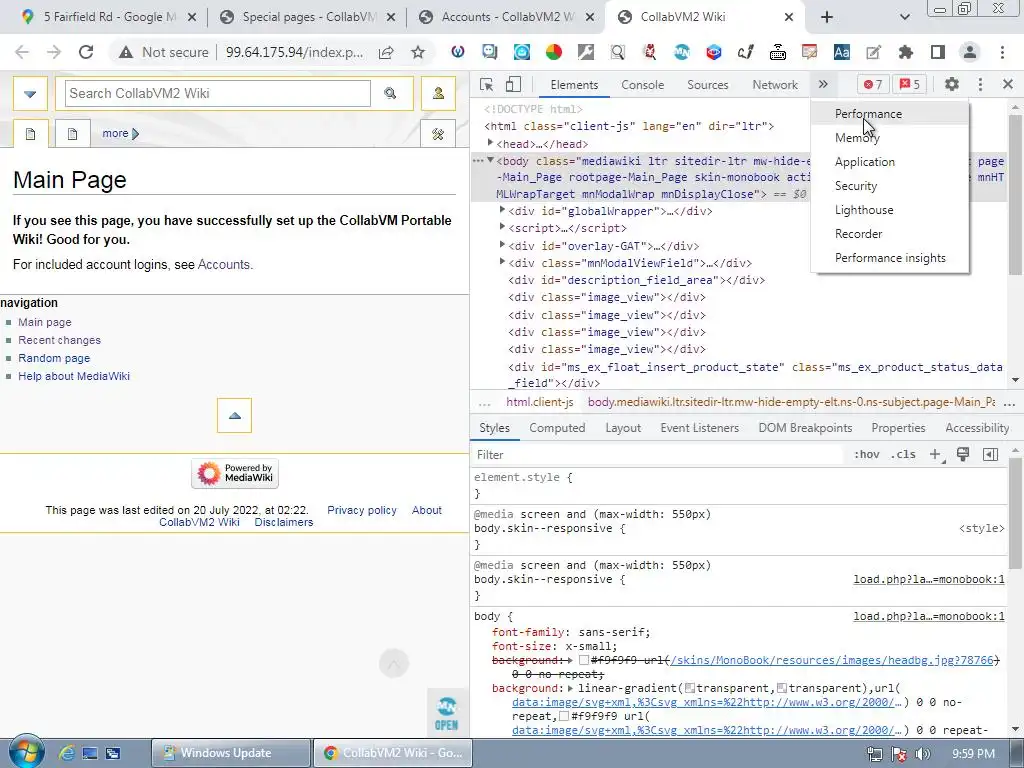Reload the current page
The image size is (1024, 768).
[x=86, y=52]
